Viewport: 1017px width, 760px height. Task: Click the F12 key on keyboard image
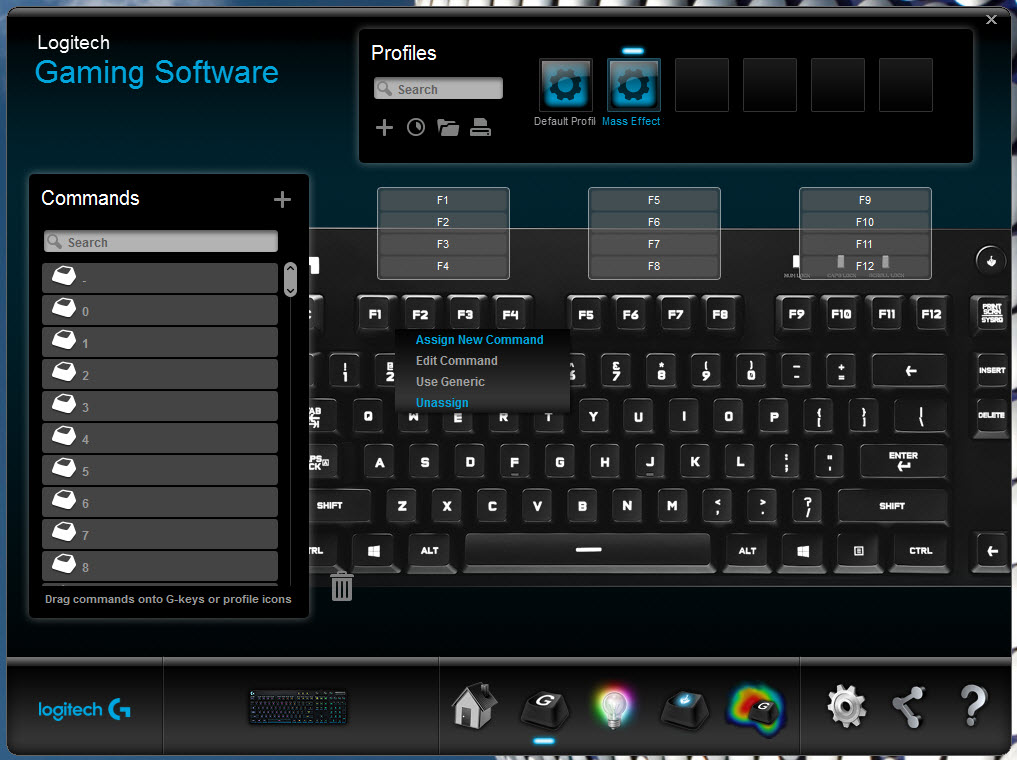coord(931,314)
